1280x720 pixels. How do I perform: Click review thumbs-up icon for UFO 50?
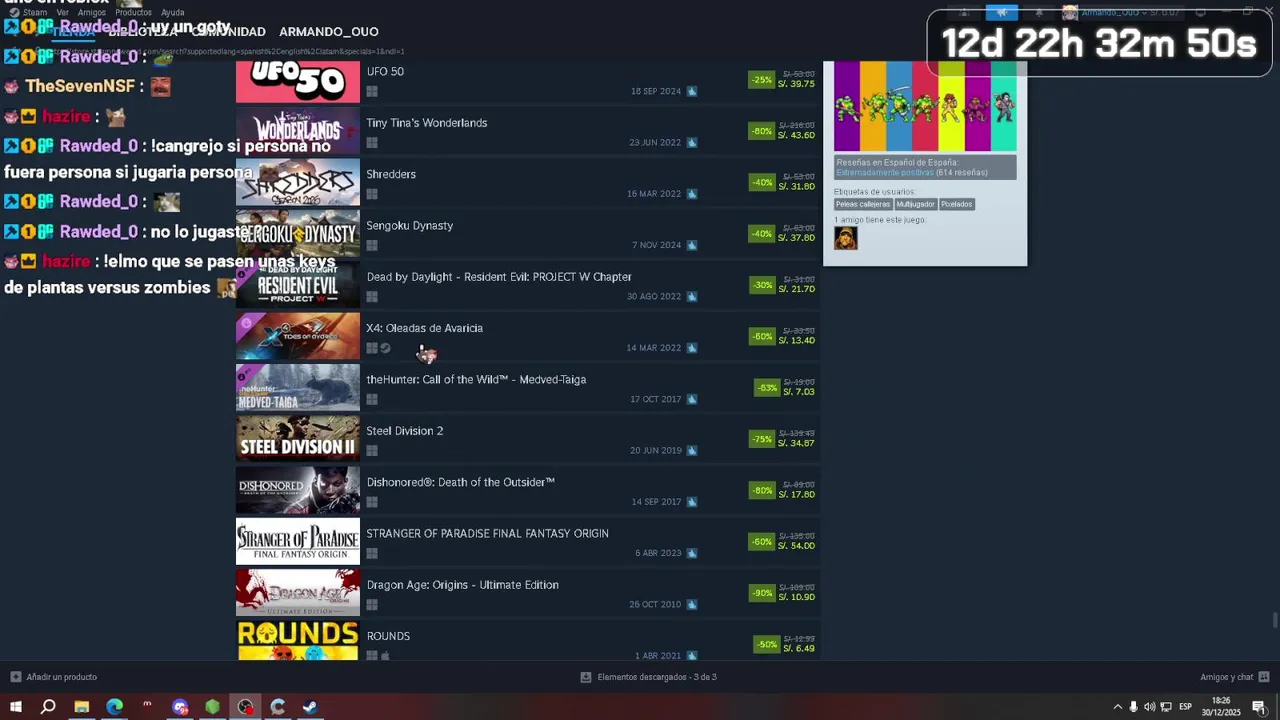(x=692, y=91)
